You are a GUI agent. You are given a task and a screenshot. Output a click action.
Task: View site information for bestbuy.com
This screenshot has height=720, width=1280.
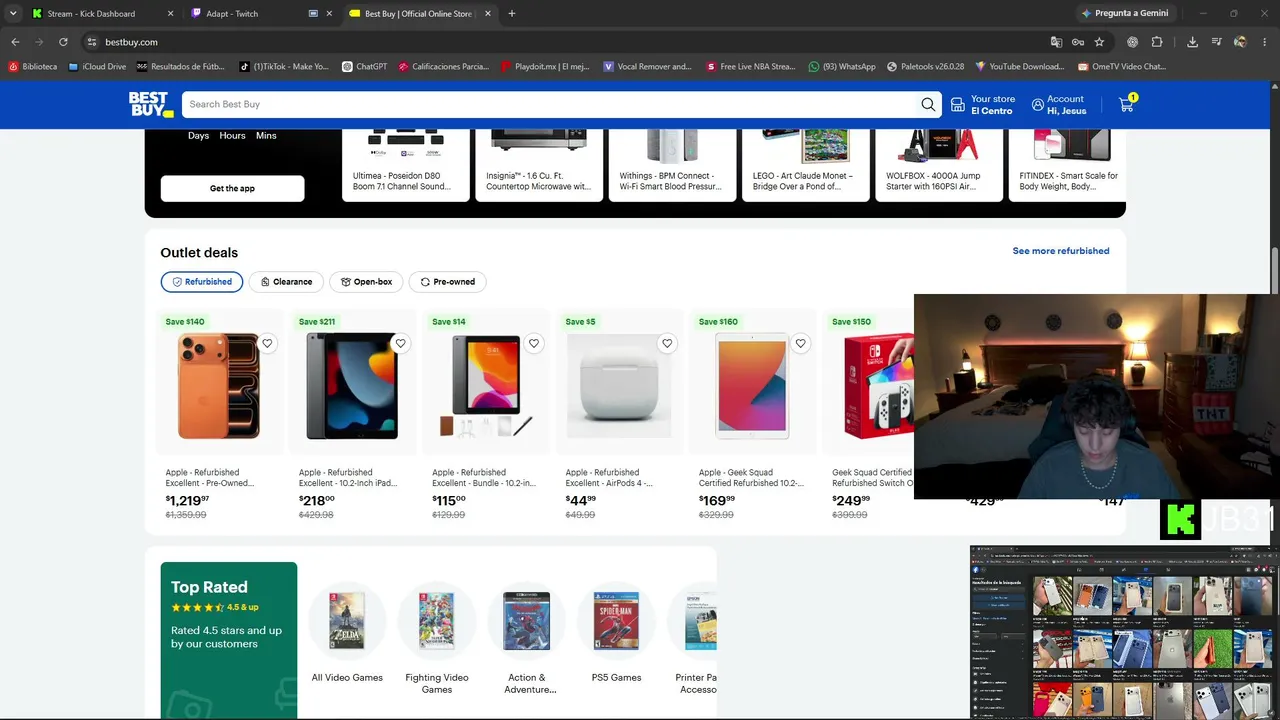pos(91,42)
